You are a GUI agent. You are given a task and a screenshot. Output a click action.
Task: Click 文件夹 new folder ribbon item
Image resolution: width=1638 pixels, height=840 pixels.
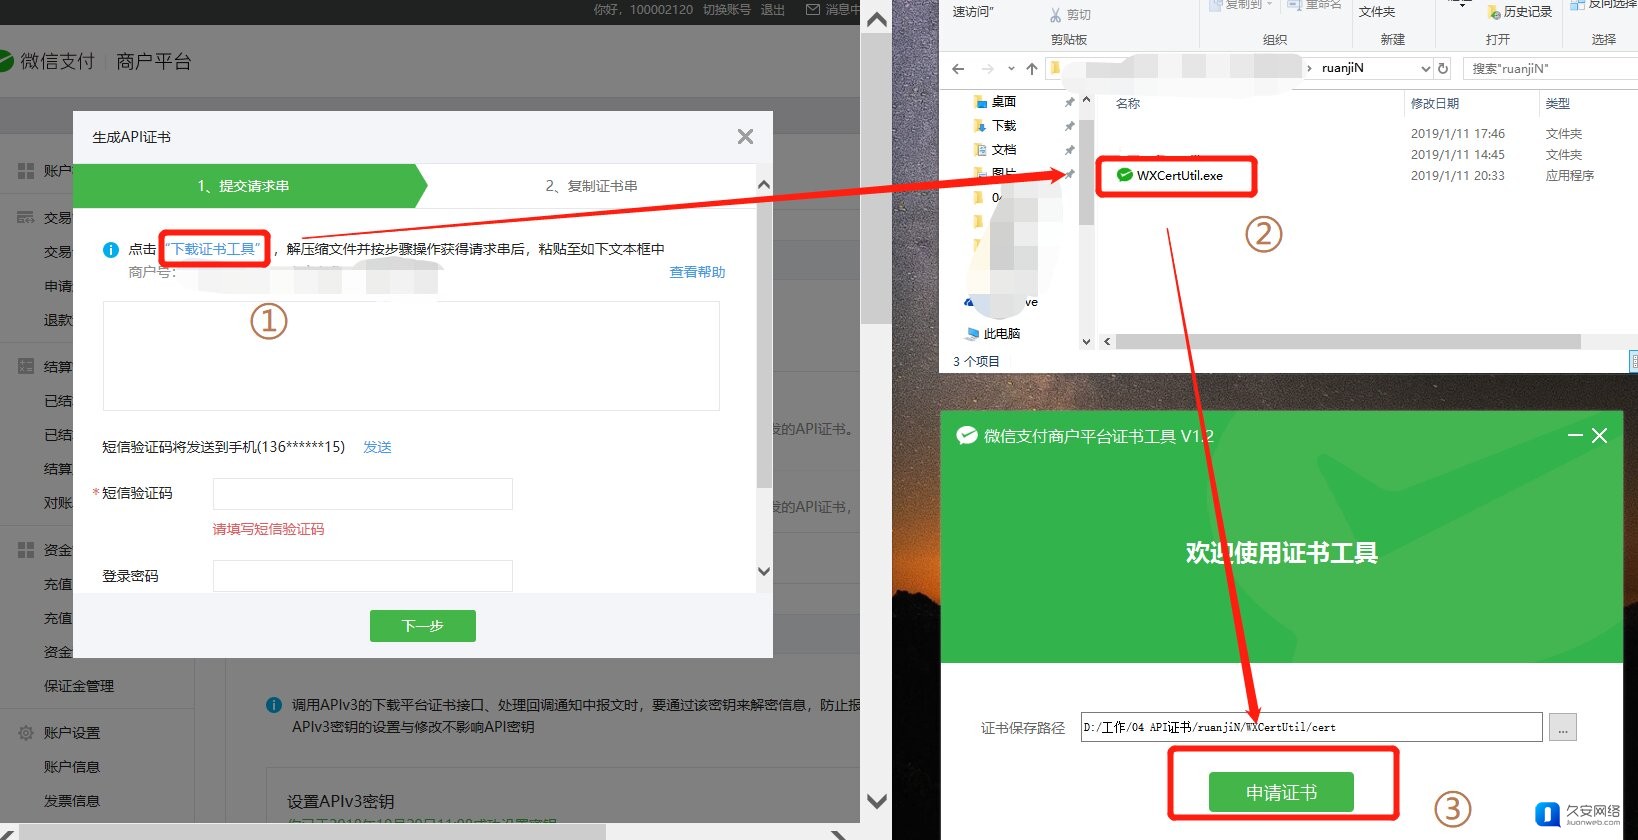pos(1377,11)
